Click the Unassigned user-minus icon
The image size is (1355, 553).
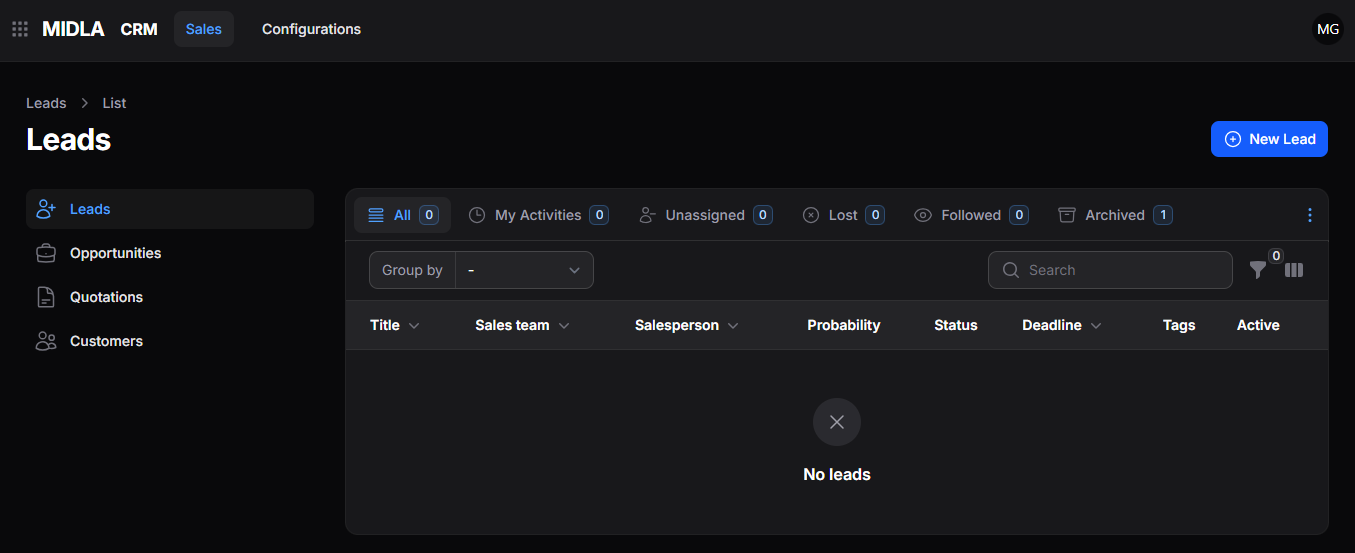(647, 215)
